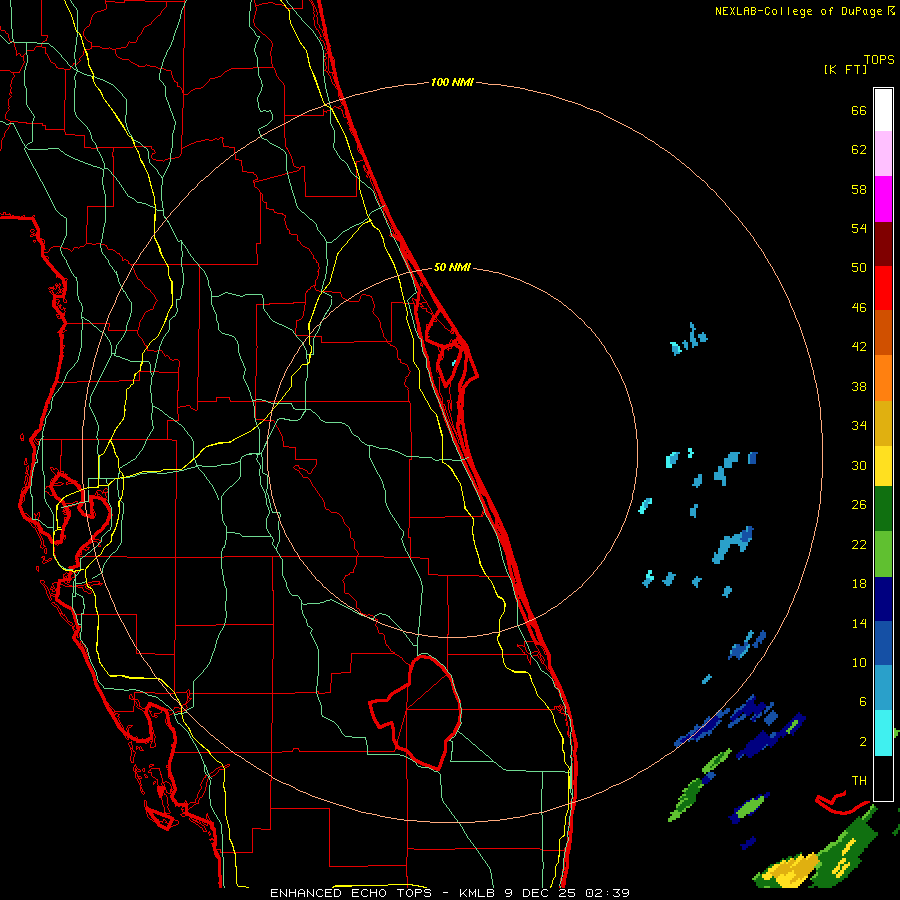Click the bright red legend color band

point(883,288)
